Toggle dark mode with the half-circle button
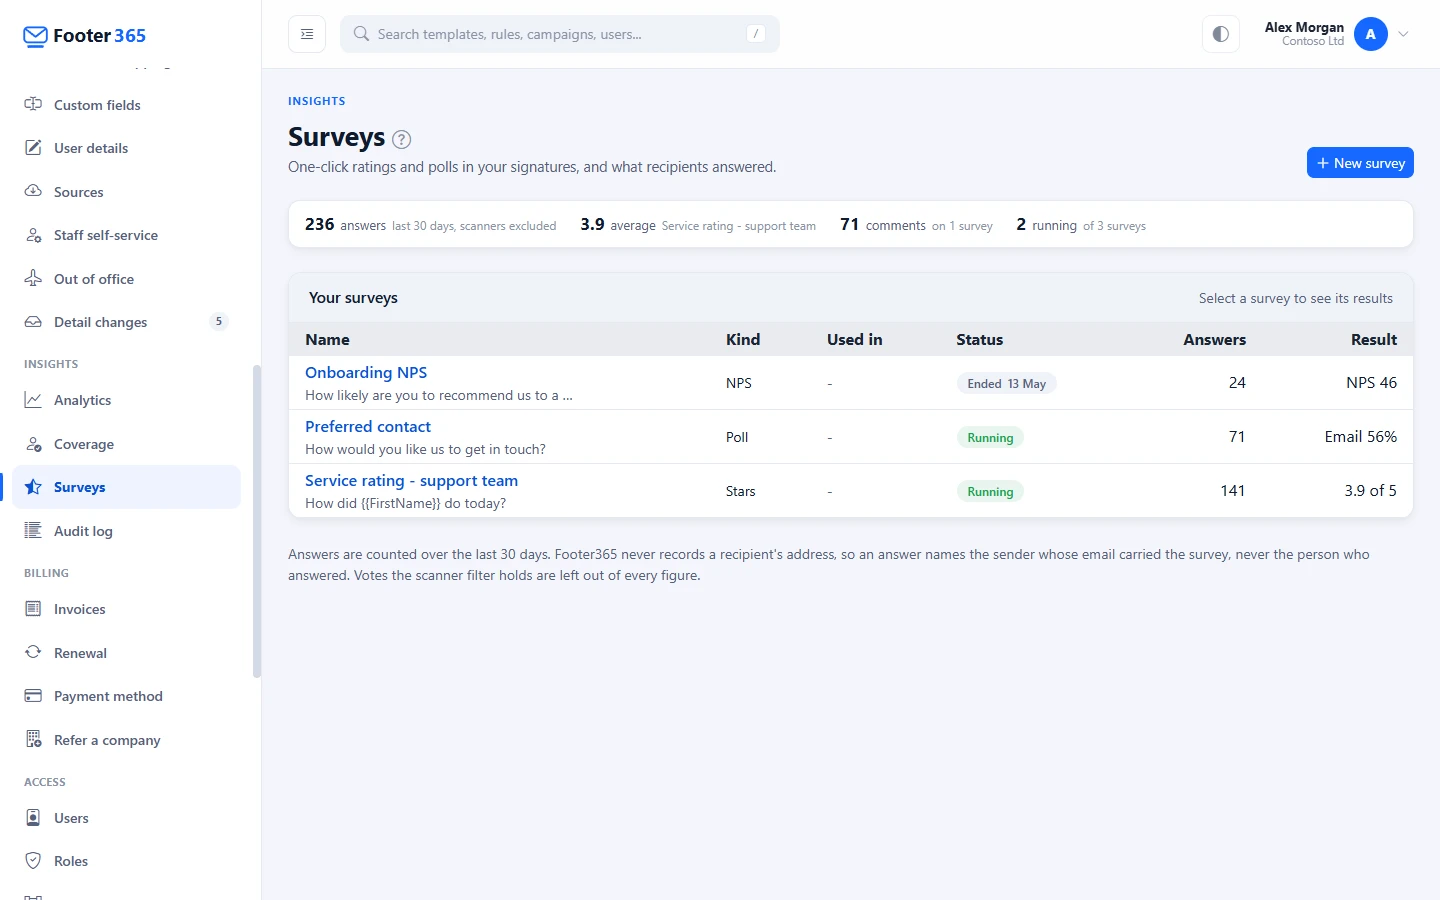The width and height of the screenshot is (1440, 900). (1221, 34)
